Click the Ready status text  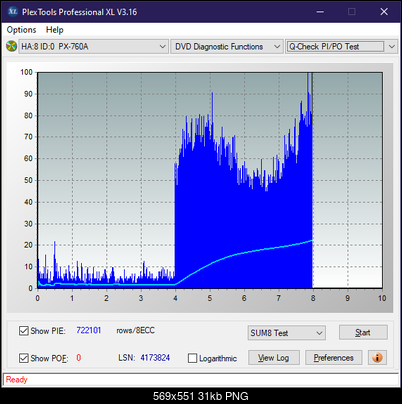tap(16, 379)
